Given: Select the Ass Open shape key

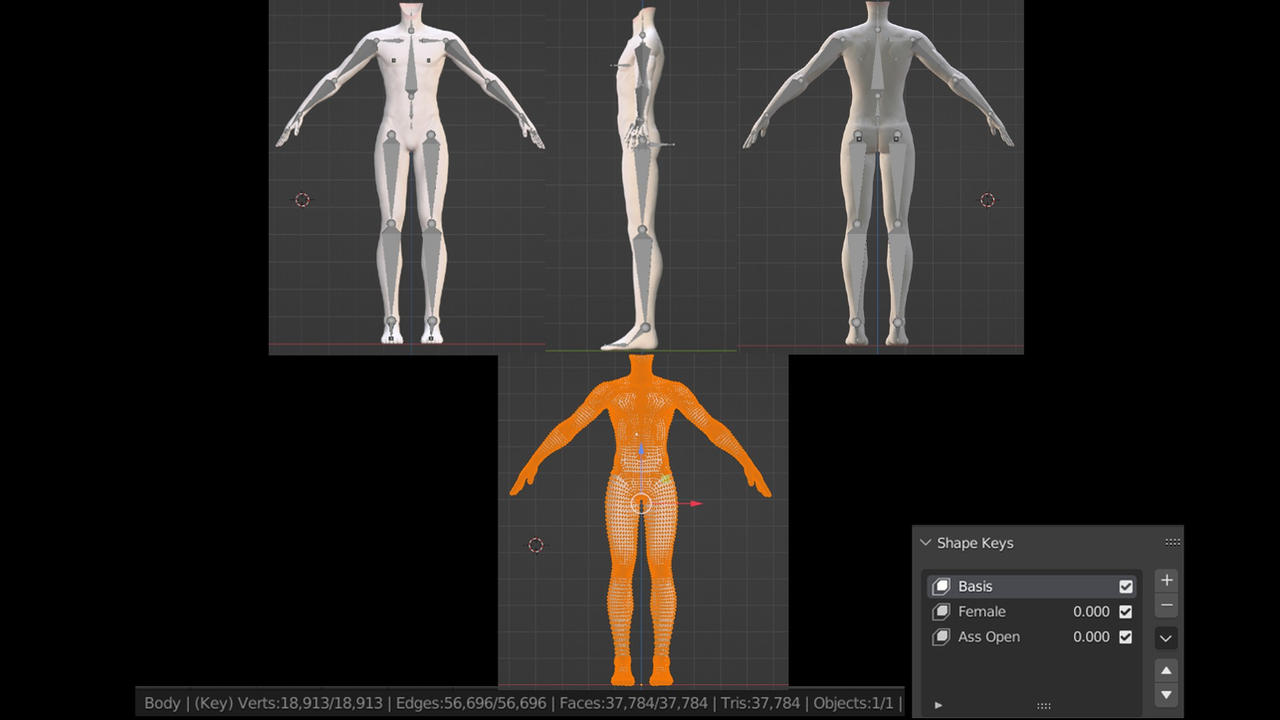Looking at the screenshot, I should pyautogui.click(x=1032, y=637).
